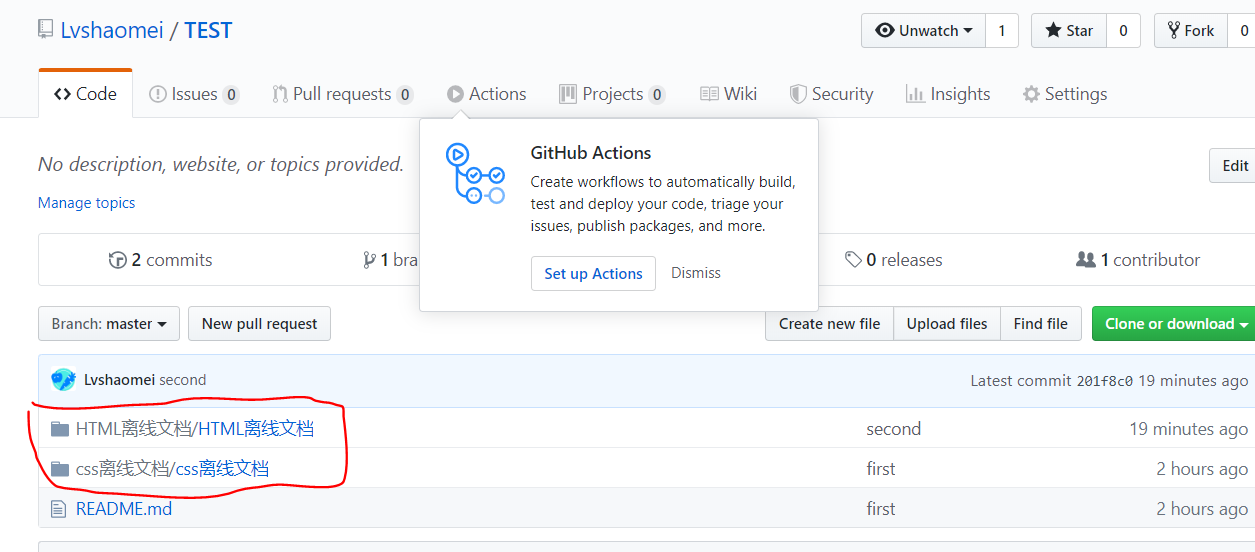Open the latest commit message "second"
Image resolution: width=1255 pixels, height=552 pixels.
(x=183, y=380)
